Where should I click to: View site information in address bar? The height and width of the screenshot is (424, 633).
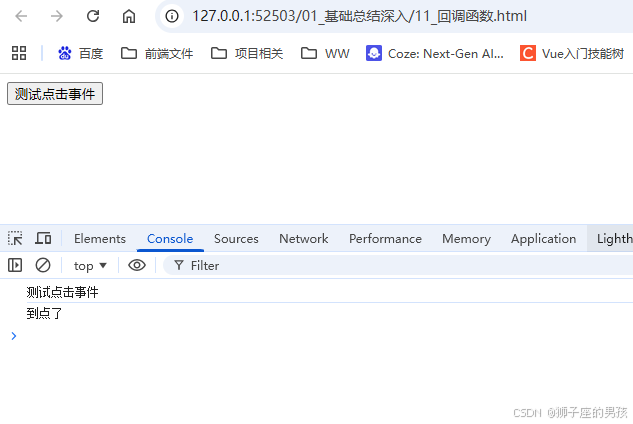point(172,16)
